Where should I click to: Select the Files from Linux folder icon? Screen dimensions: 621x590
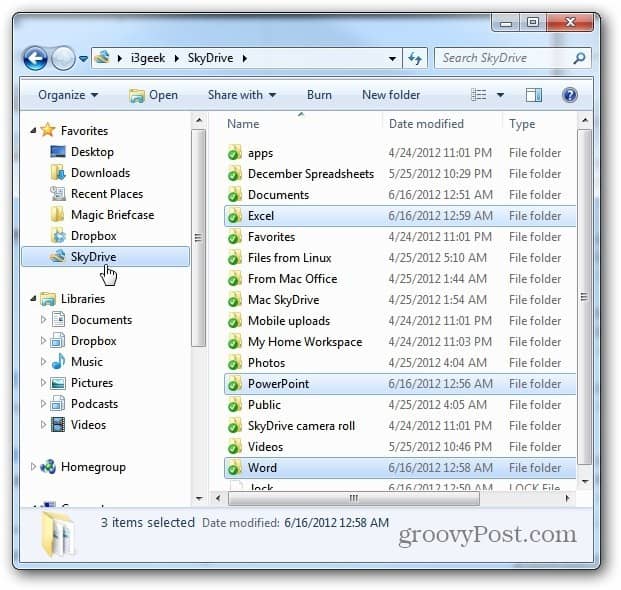click(234, 258)
